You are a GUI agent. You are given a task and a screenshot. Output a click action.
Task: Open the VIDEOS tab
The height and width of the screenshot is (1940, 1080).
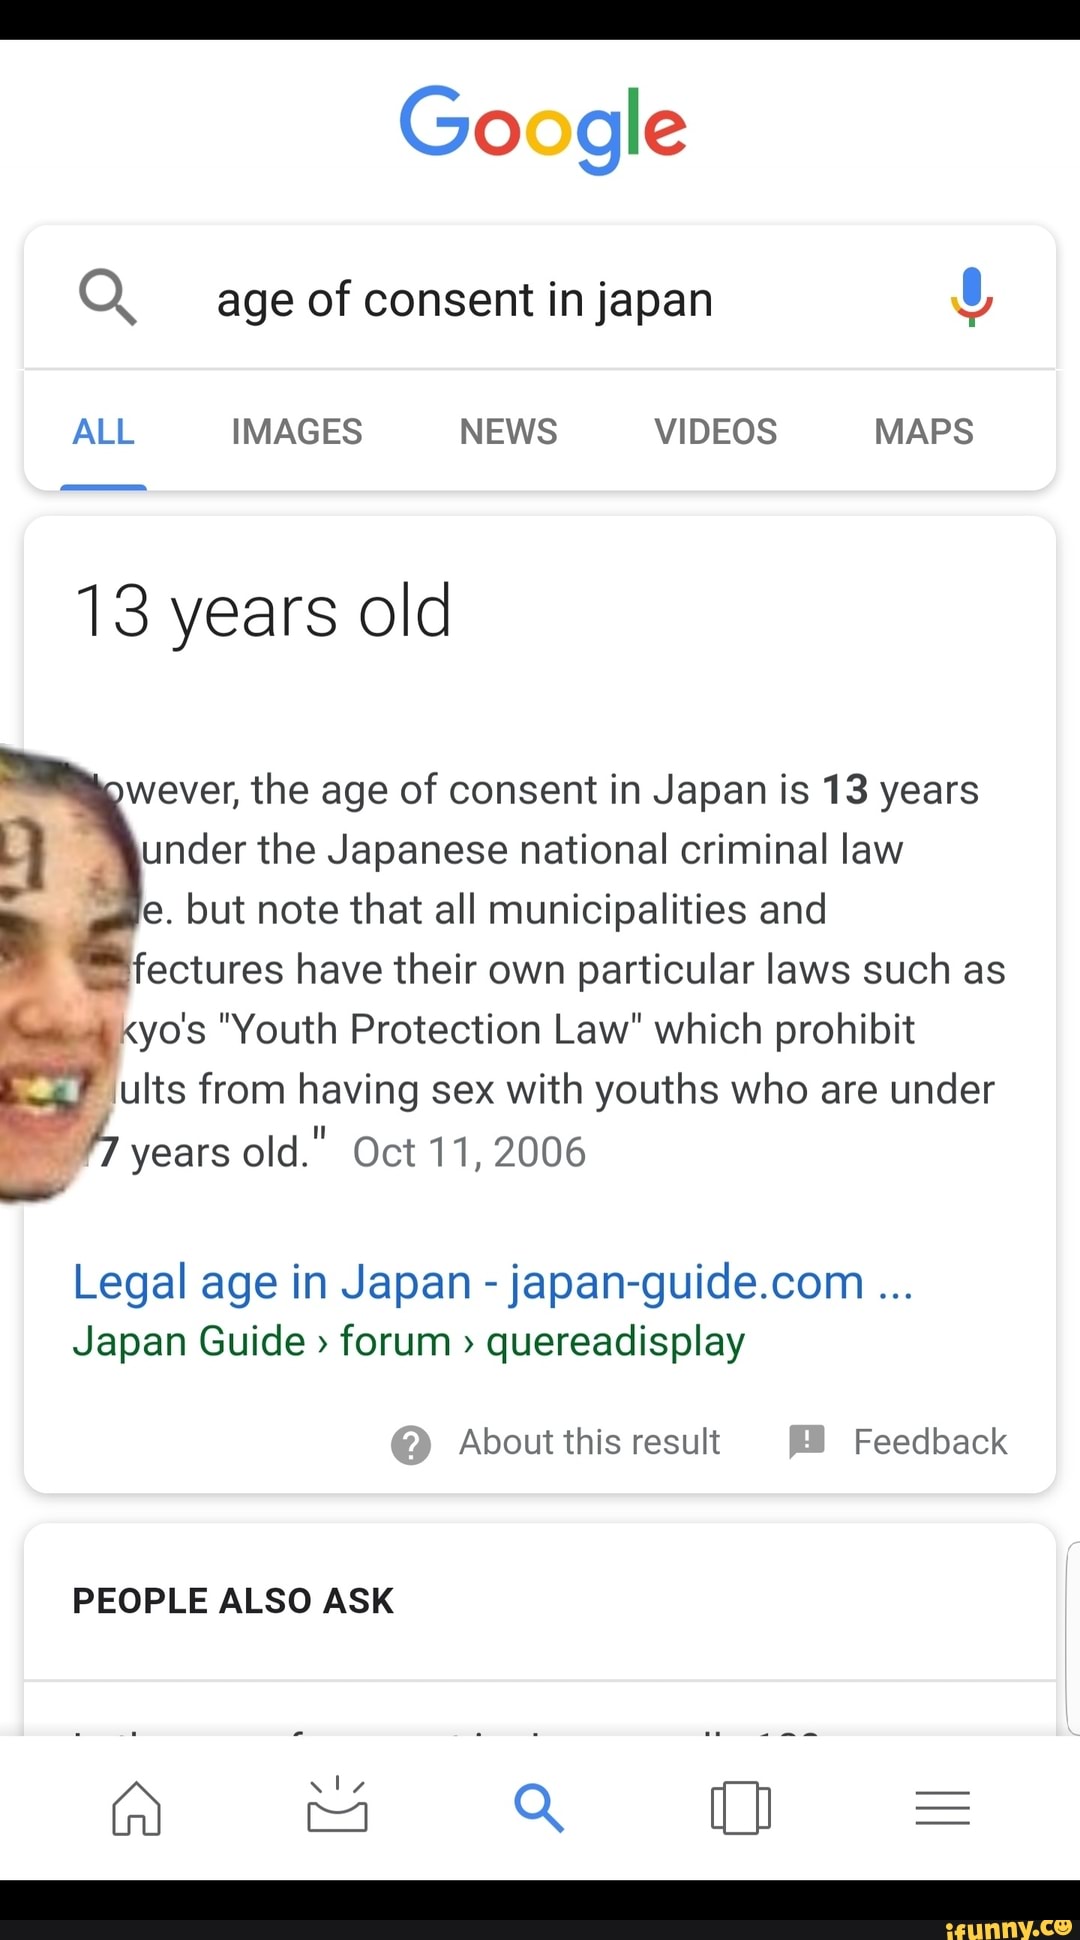[x=716, y=432]
